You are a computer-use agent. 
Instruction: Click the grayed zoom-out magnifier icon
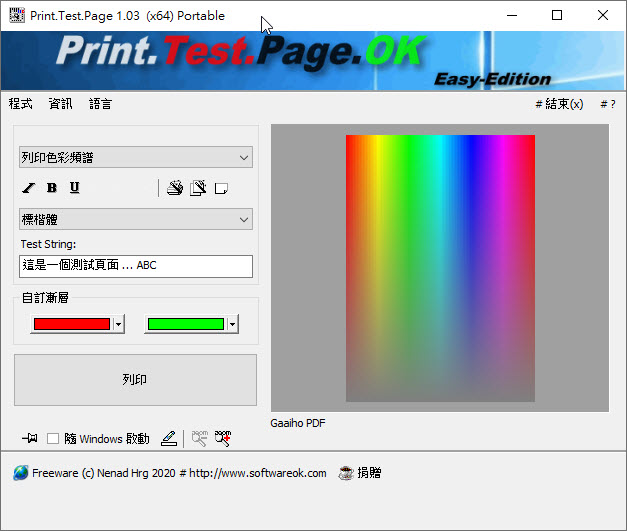point(200,438)
